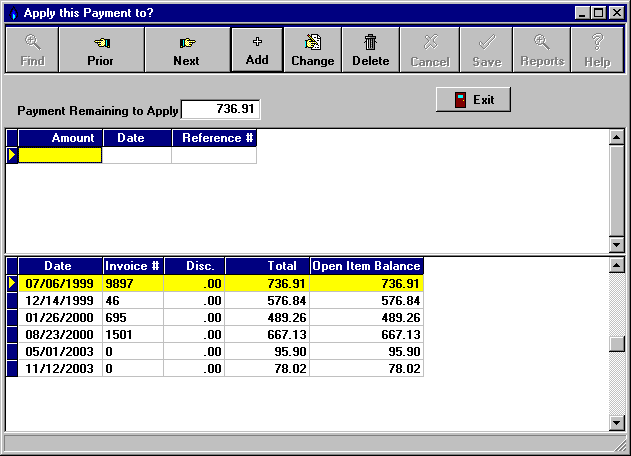The width and height of the screenshot is (631, 456).
Task: Open Help from the toolbar
Action: [x=597, y=49]
